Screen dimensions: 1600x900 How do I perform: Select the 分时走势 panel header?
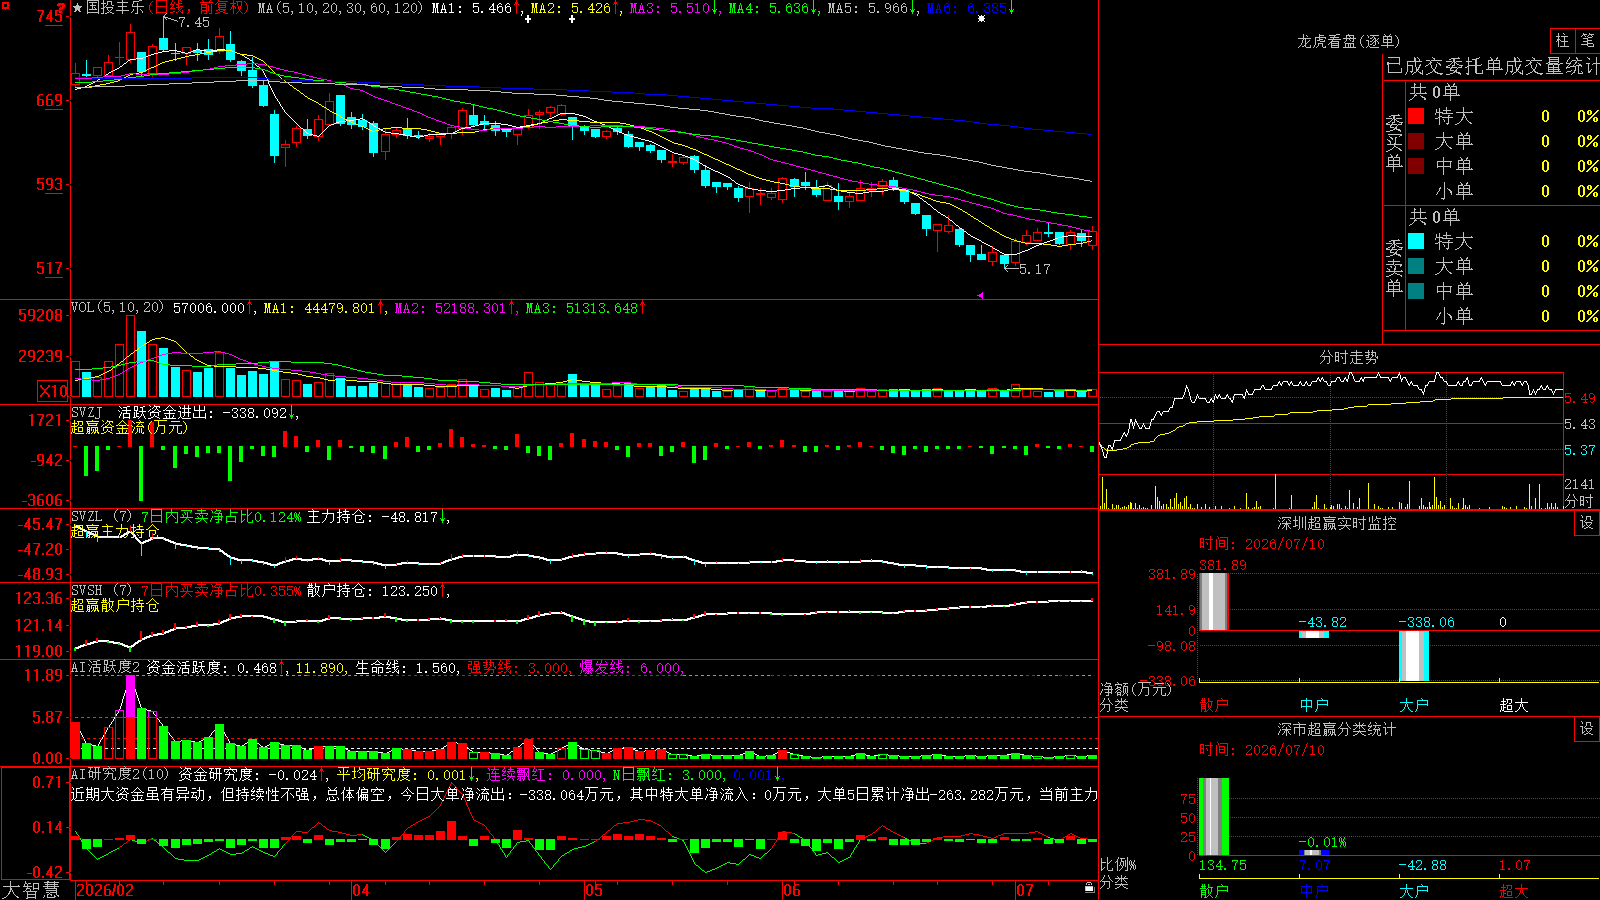[1348, 357]
